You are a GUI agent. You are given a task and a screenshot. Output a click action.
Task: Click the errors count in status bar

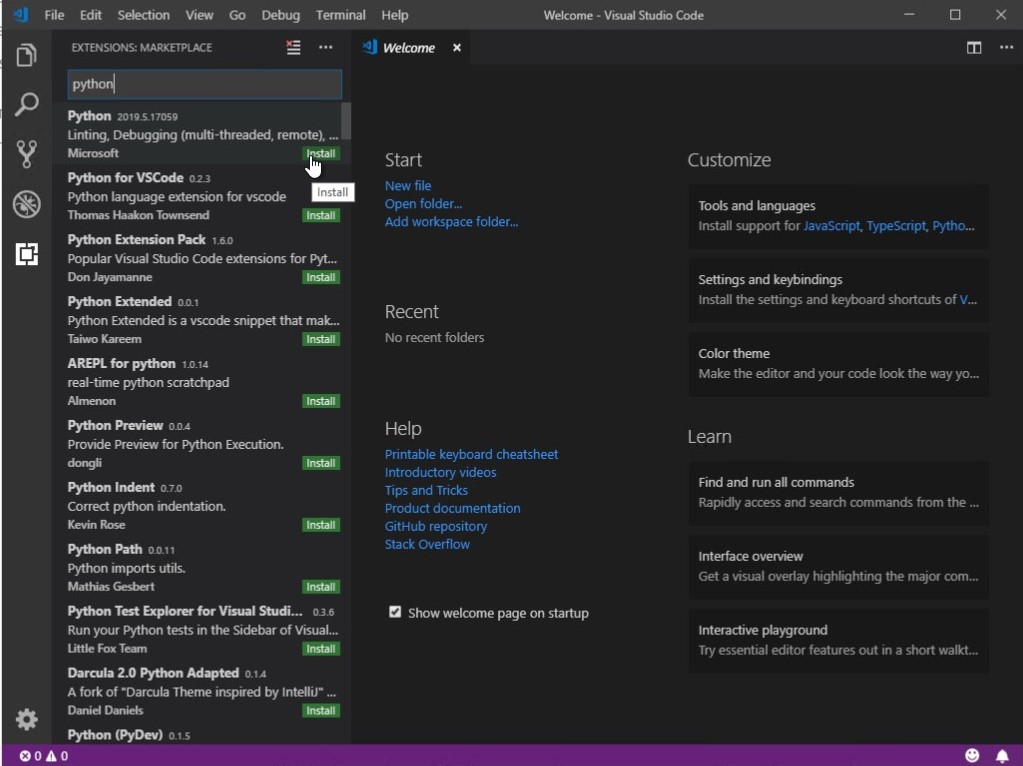[x=30, y=756]
